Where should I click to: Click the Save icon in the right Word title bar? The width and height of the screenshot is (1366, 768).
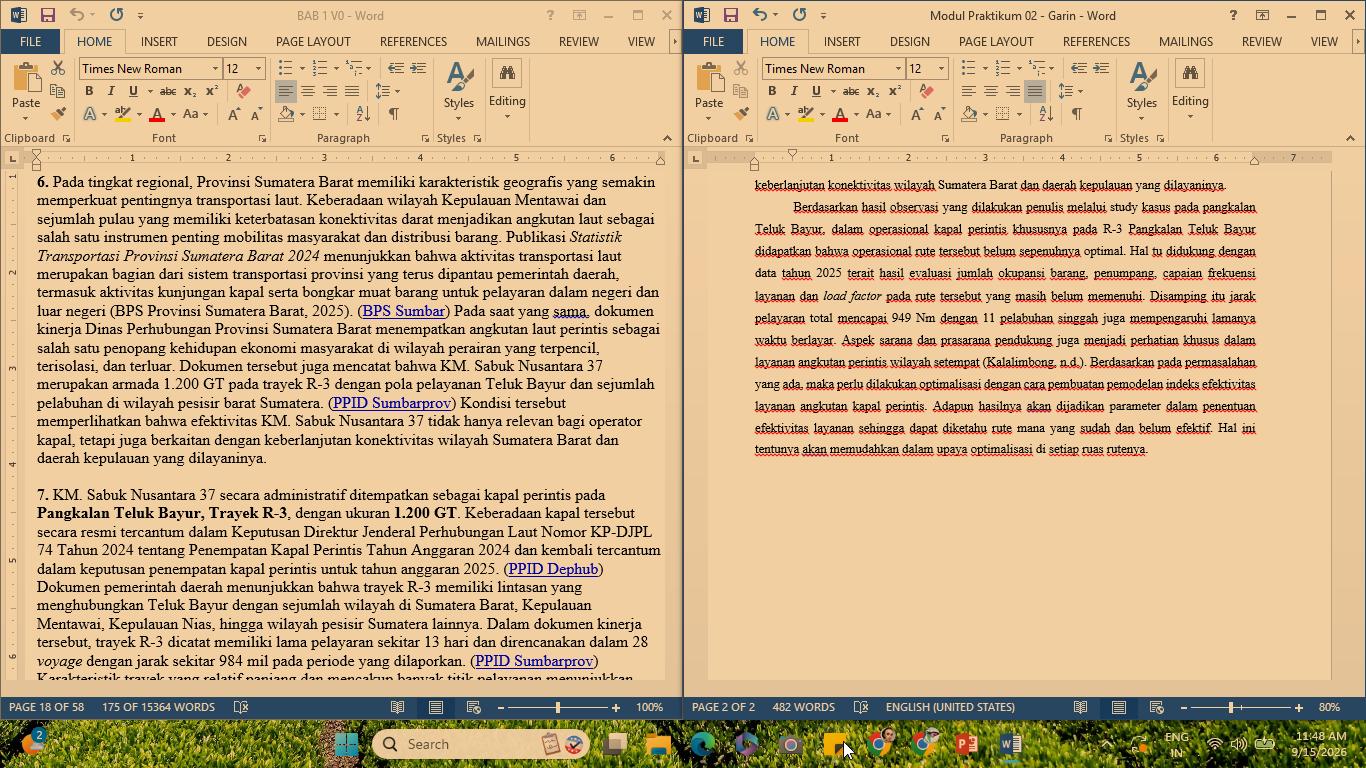point(730,15)
